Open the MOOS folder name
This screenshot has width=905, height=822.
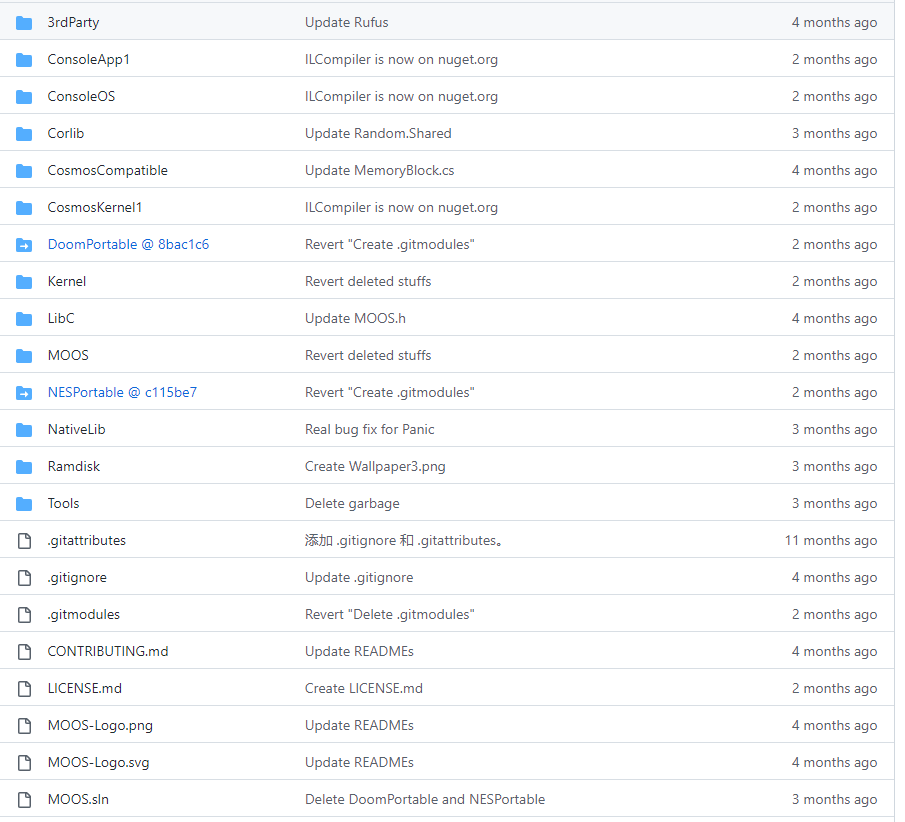click(68, 355)
